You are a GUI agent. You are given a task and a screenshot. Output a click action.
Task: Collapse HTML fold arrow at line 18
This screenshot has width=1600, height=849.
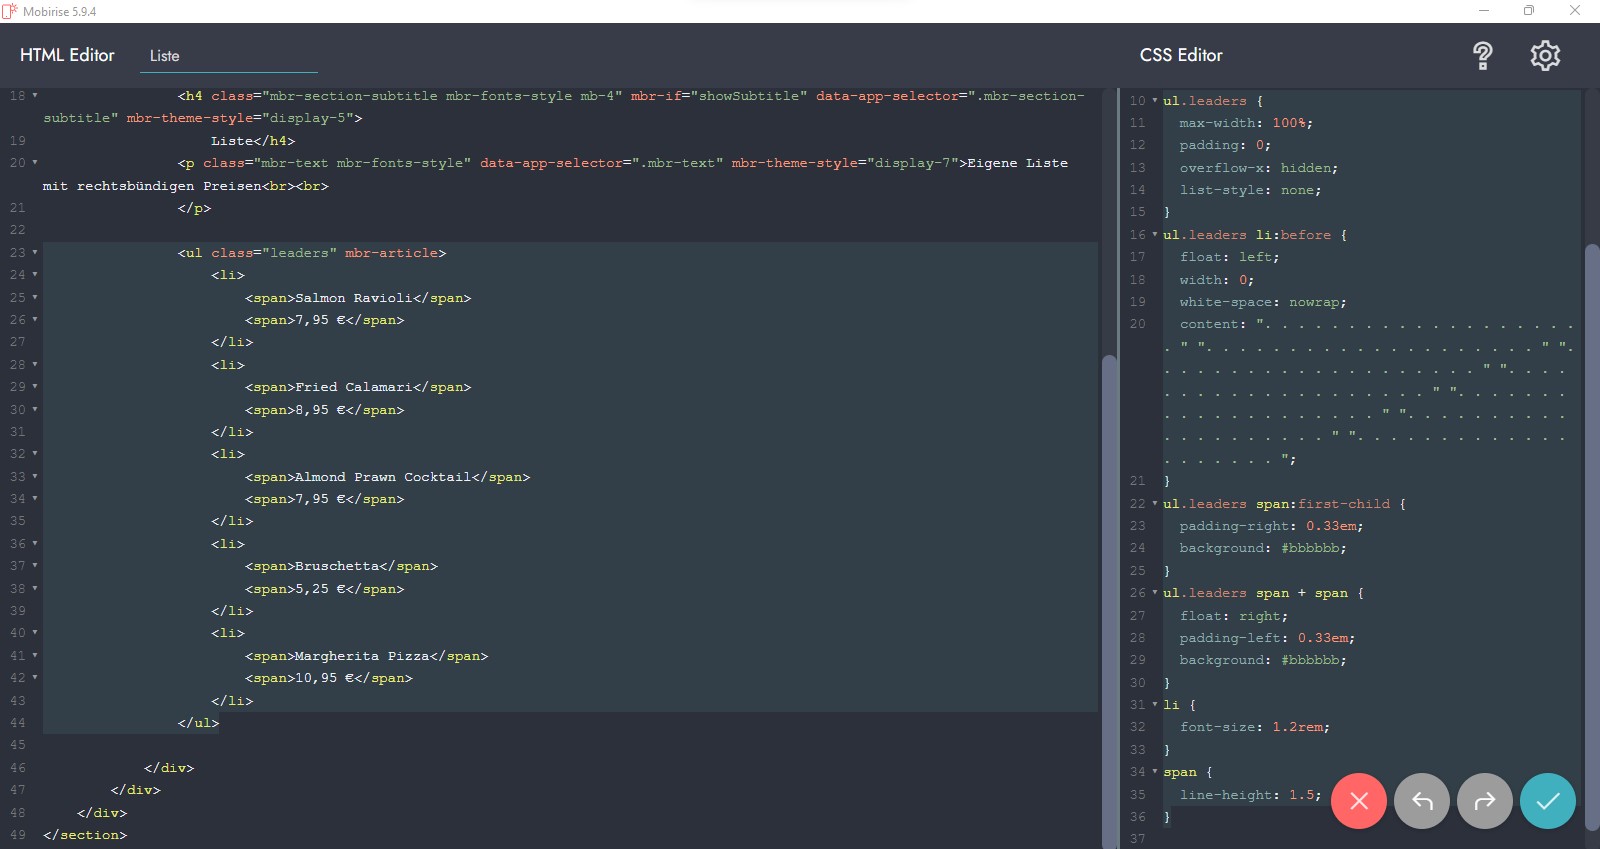(x=35, y=96)
